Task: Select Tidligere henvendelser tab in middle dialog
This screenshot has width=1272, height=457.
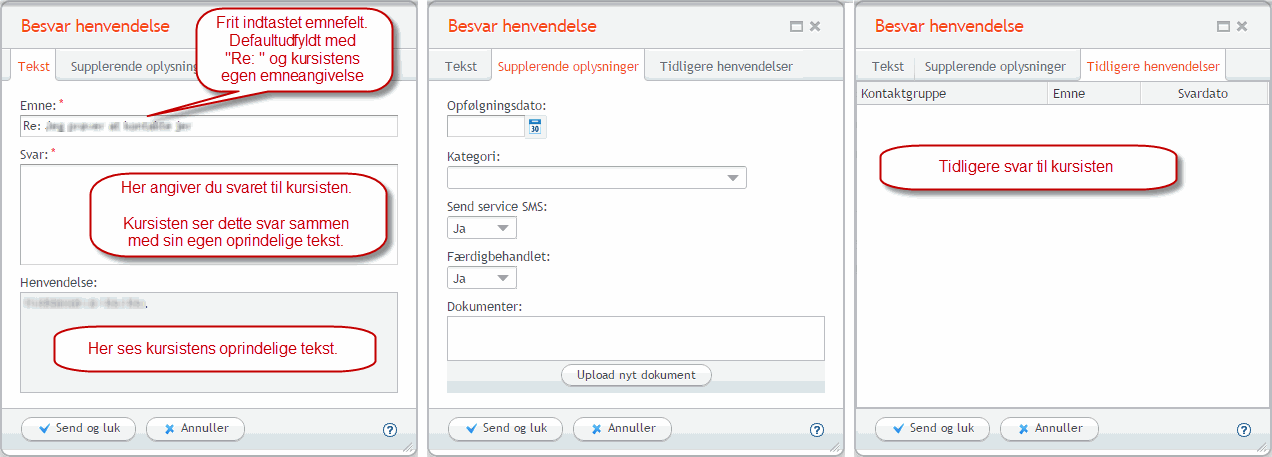Action: 726,67
